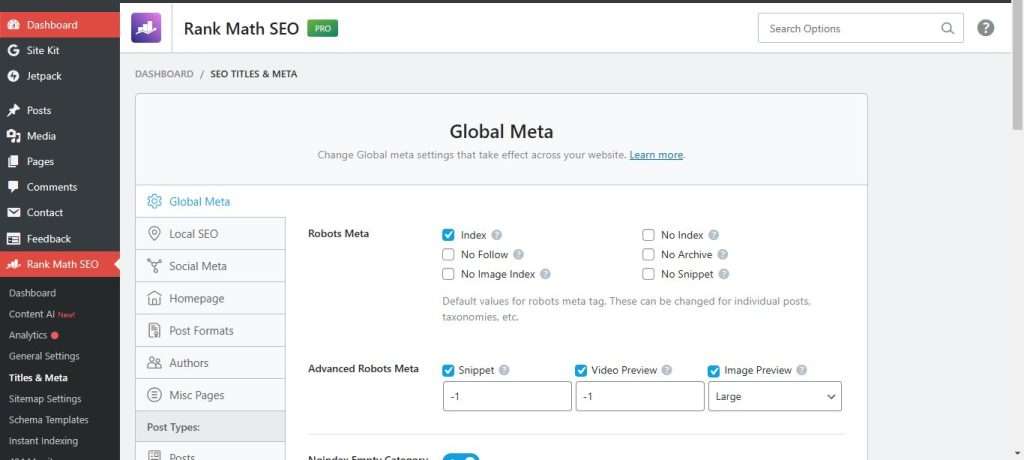Click help icon next to Video Preview

[667, 370]
